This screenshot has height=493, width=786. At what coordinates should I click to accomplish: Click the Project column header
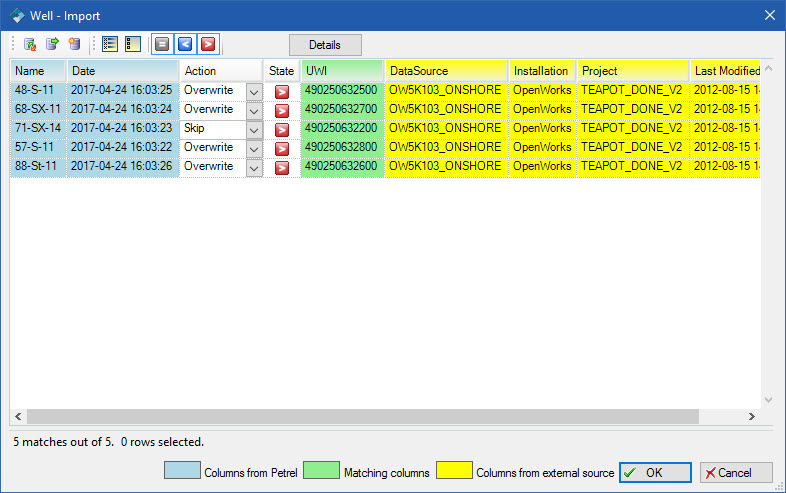[633, 71]
